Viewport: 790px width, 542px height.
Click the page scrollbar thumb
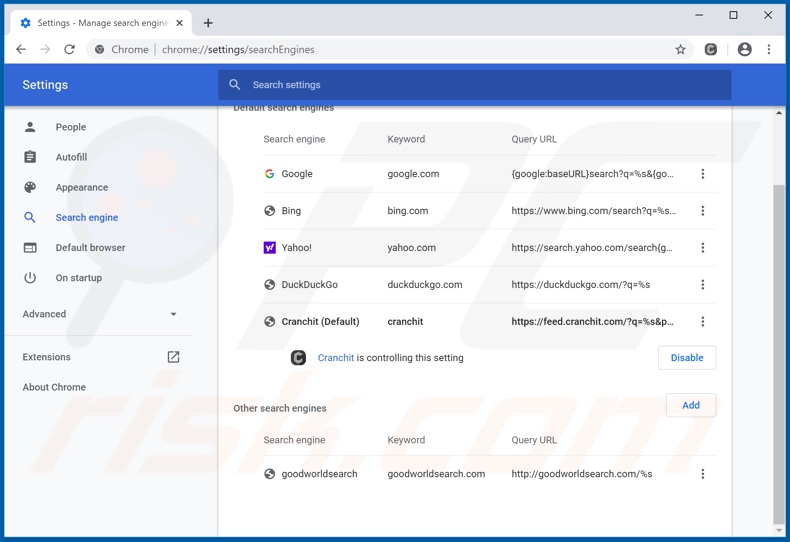(779, 355)
